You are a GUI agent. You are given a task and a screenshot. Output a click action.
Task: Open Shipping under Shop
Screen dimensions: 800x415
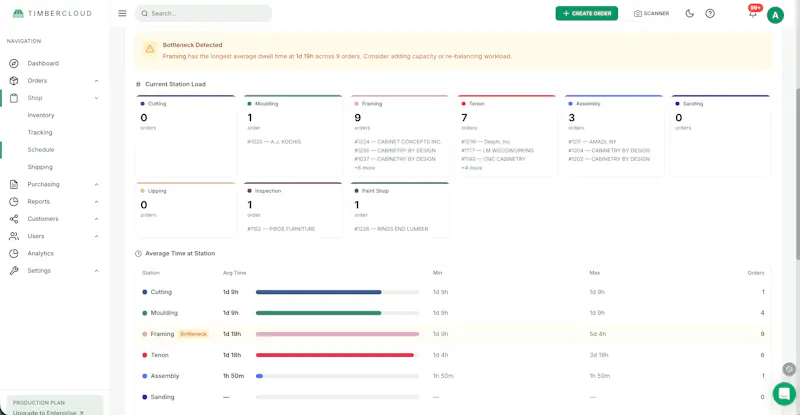40,167
